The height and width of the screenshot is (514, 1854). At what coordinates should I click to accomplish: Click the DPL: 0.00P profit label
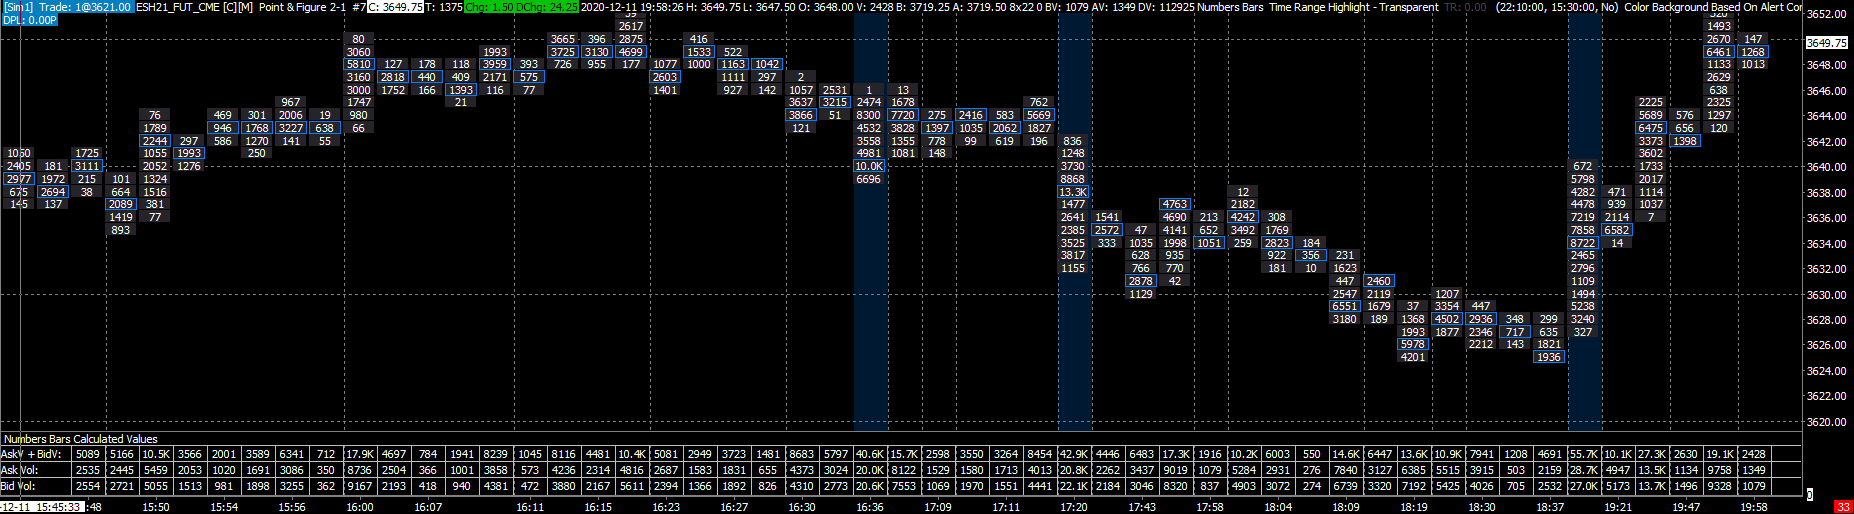(29, 20)
